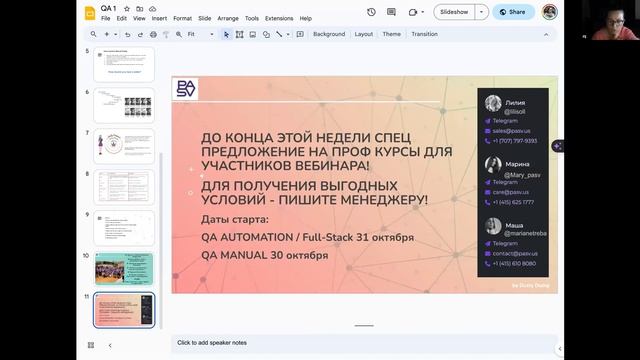
Task: Open the View menu
Action: click(139, 18)
